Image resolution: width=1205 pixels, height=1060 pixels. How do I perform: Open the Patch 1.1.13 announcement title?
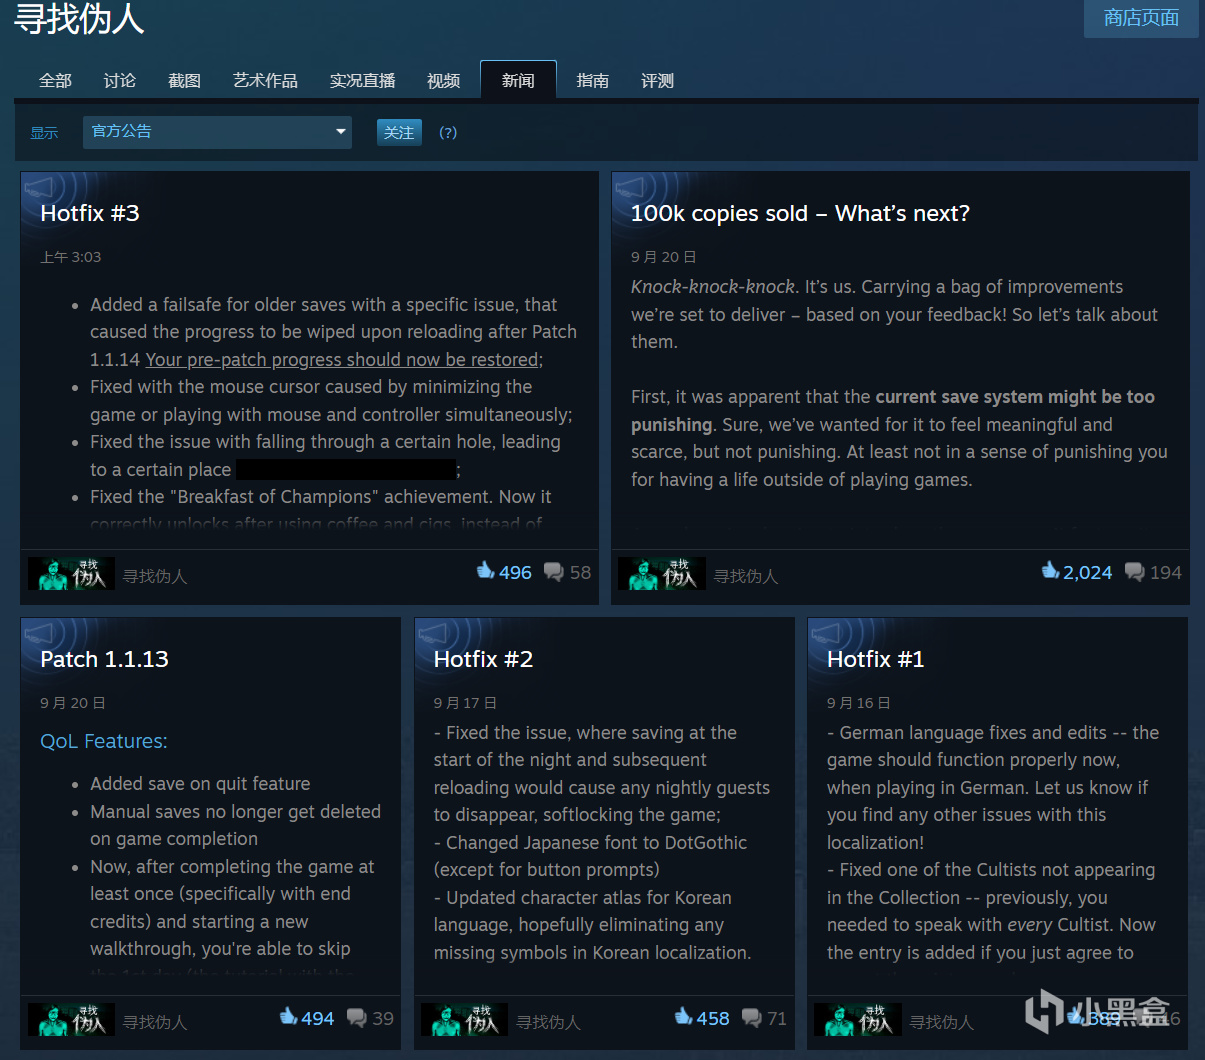point(104,659)
